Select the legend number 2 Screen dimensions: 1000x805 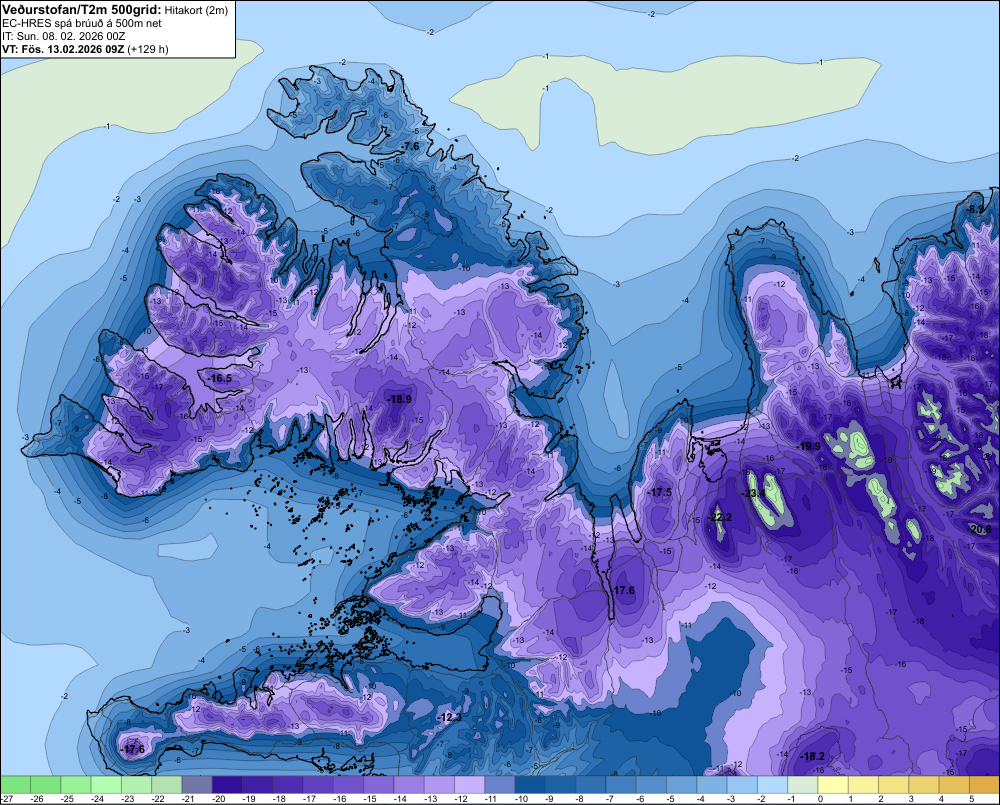(881, 799)
